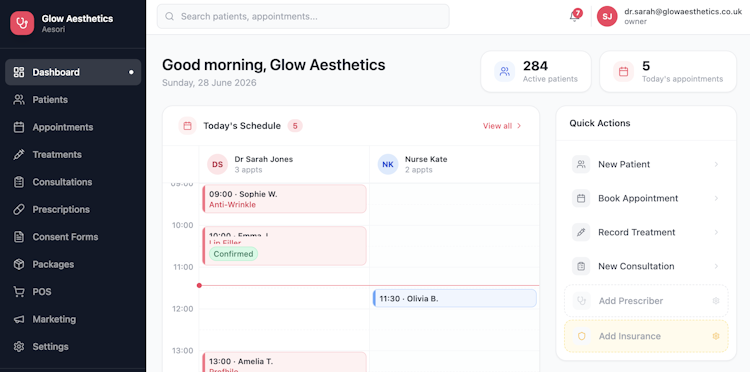Click the gear icon beside Add Prescriber

716,301
